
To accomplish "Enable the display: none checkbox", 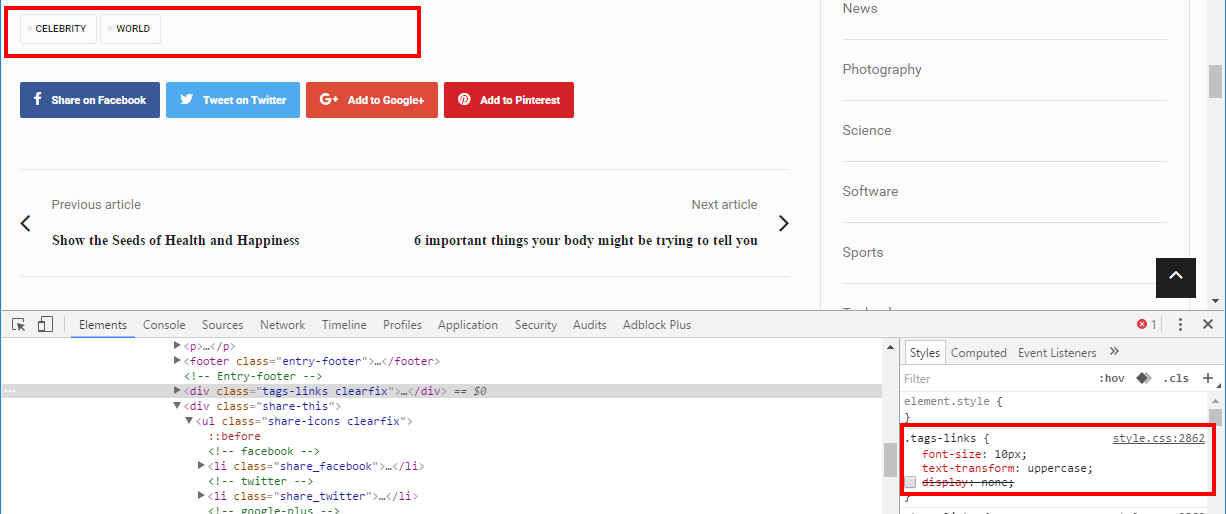I will coord(910,483).
